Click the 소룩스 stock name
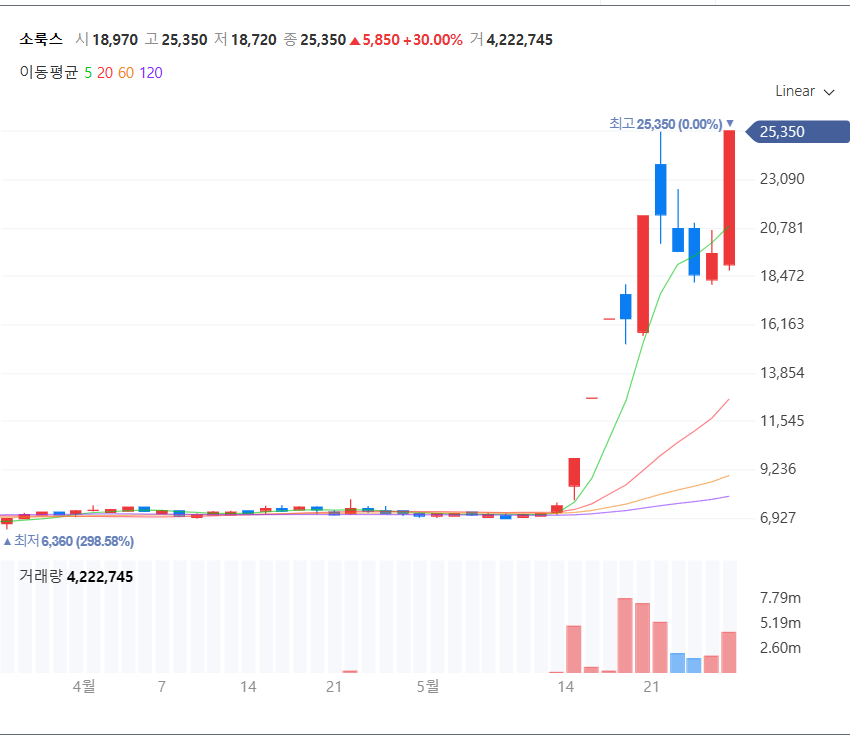The width and height of the screenshot is (851, 742). point(41,39)
